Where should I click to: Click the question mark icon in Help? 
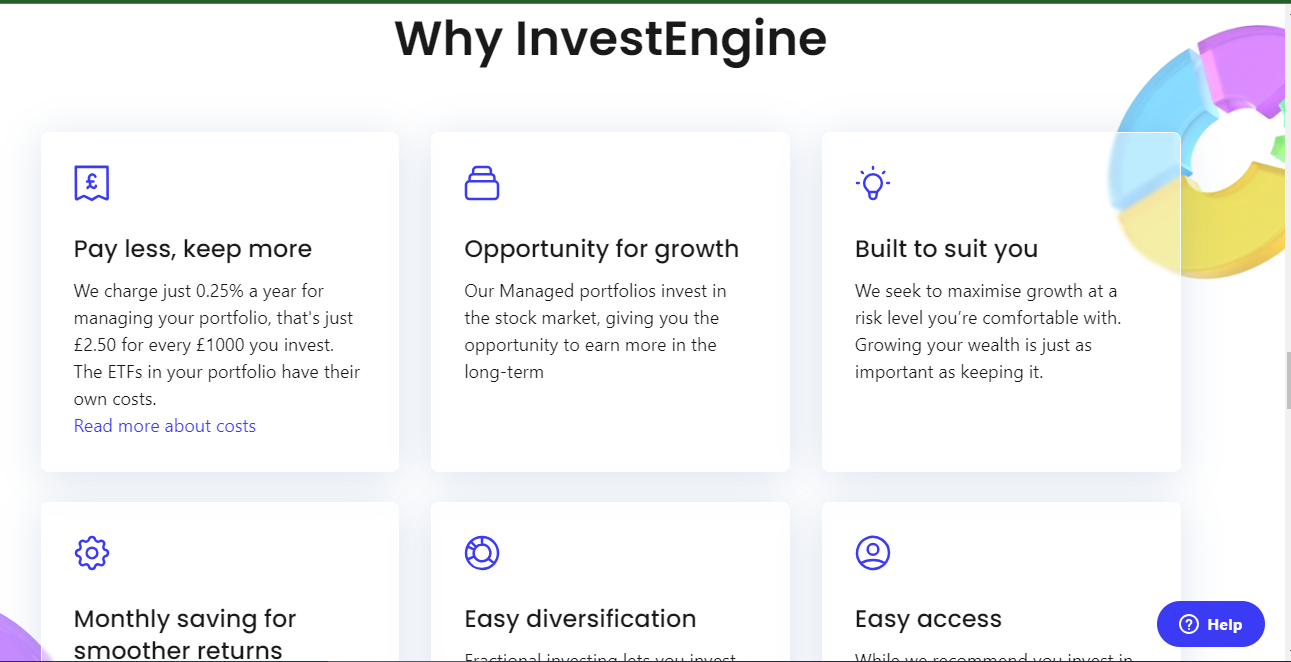1189,625
